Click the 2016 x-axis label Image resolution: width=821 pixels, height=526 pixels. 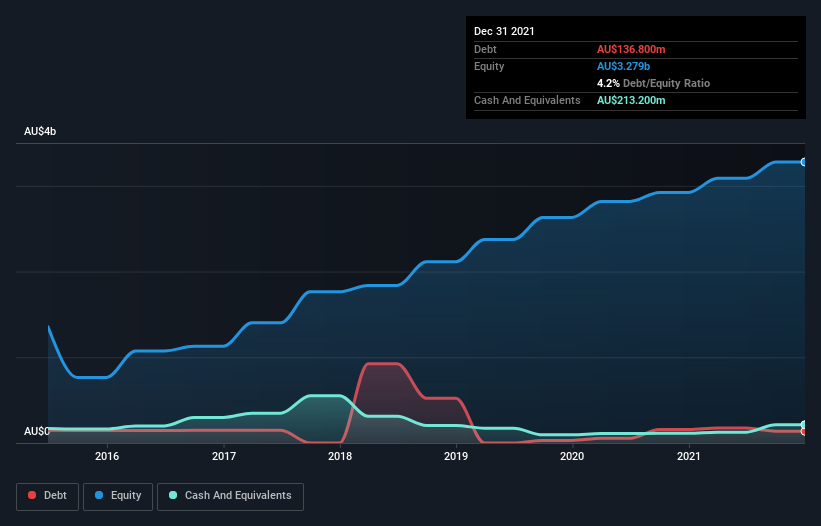107,456
